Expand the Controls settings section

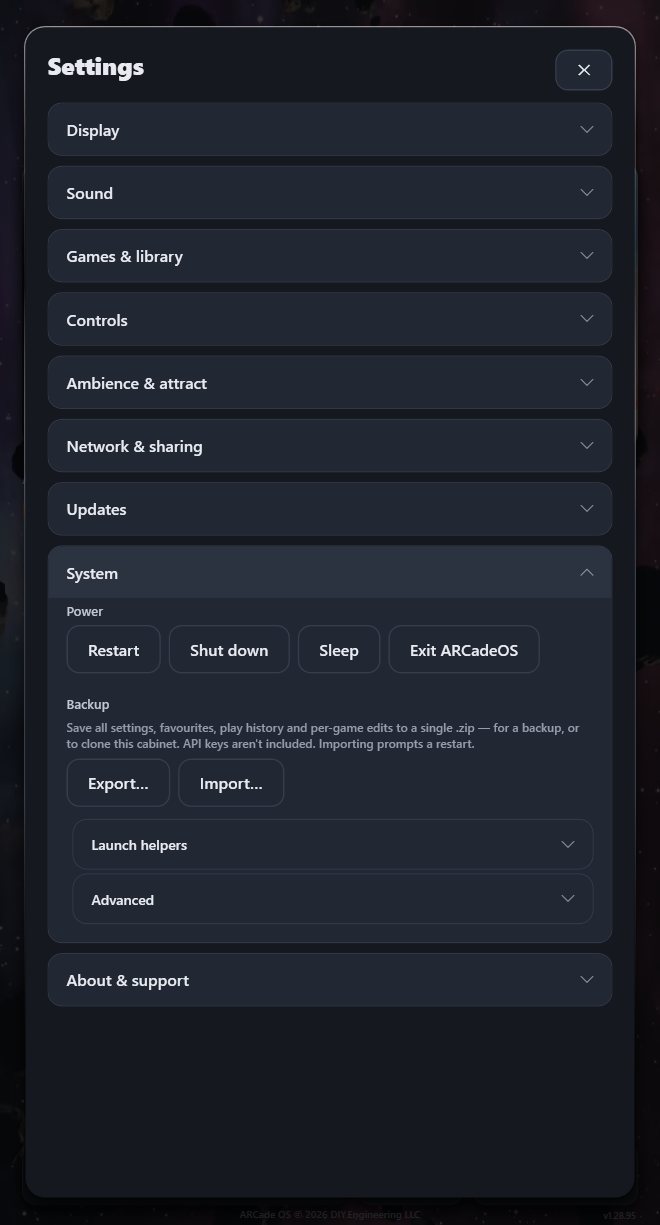pyautogui.click(x=330, y=320)
